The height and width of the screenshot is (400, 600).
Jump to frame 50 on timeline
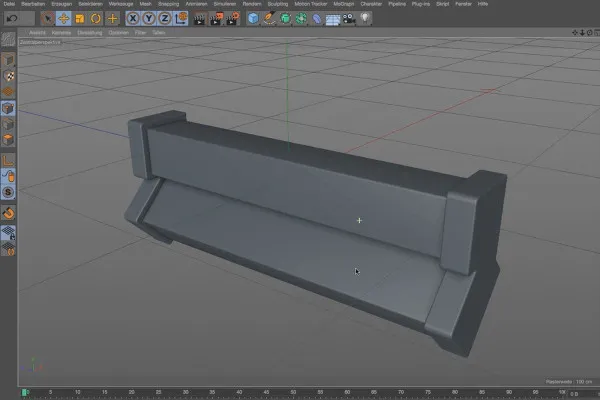[293, 392]
